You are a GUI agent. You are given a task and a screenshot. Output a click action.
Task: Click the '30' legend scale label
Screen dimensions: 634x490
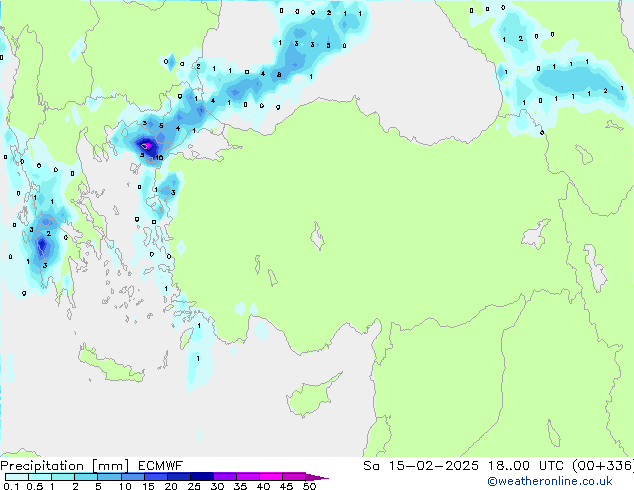coord(217,486)
